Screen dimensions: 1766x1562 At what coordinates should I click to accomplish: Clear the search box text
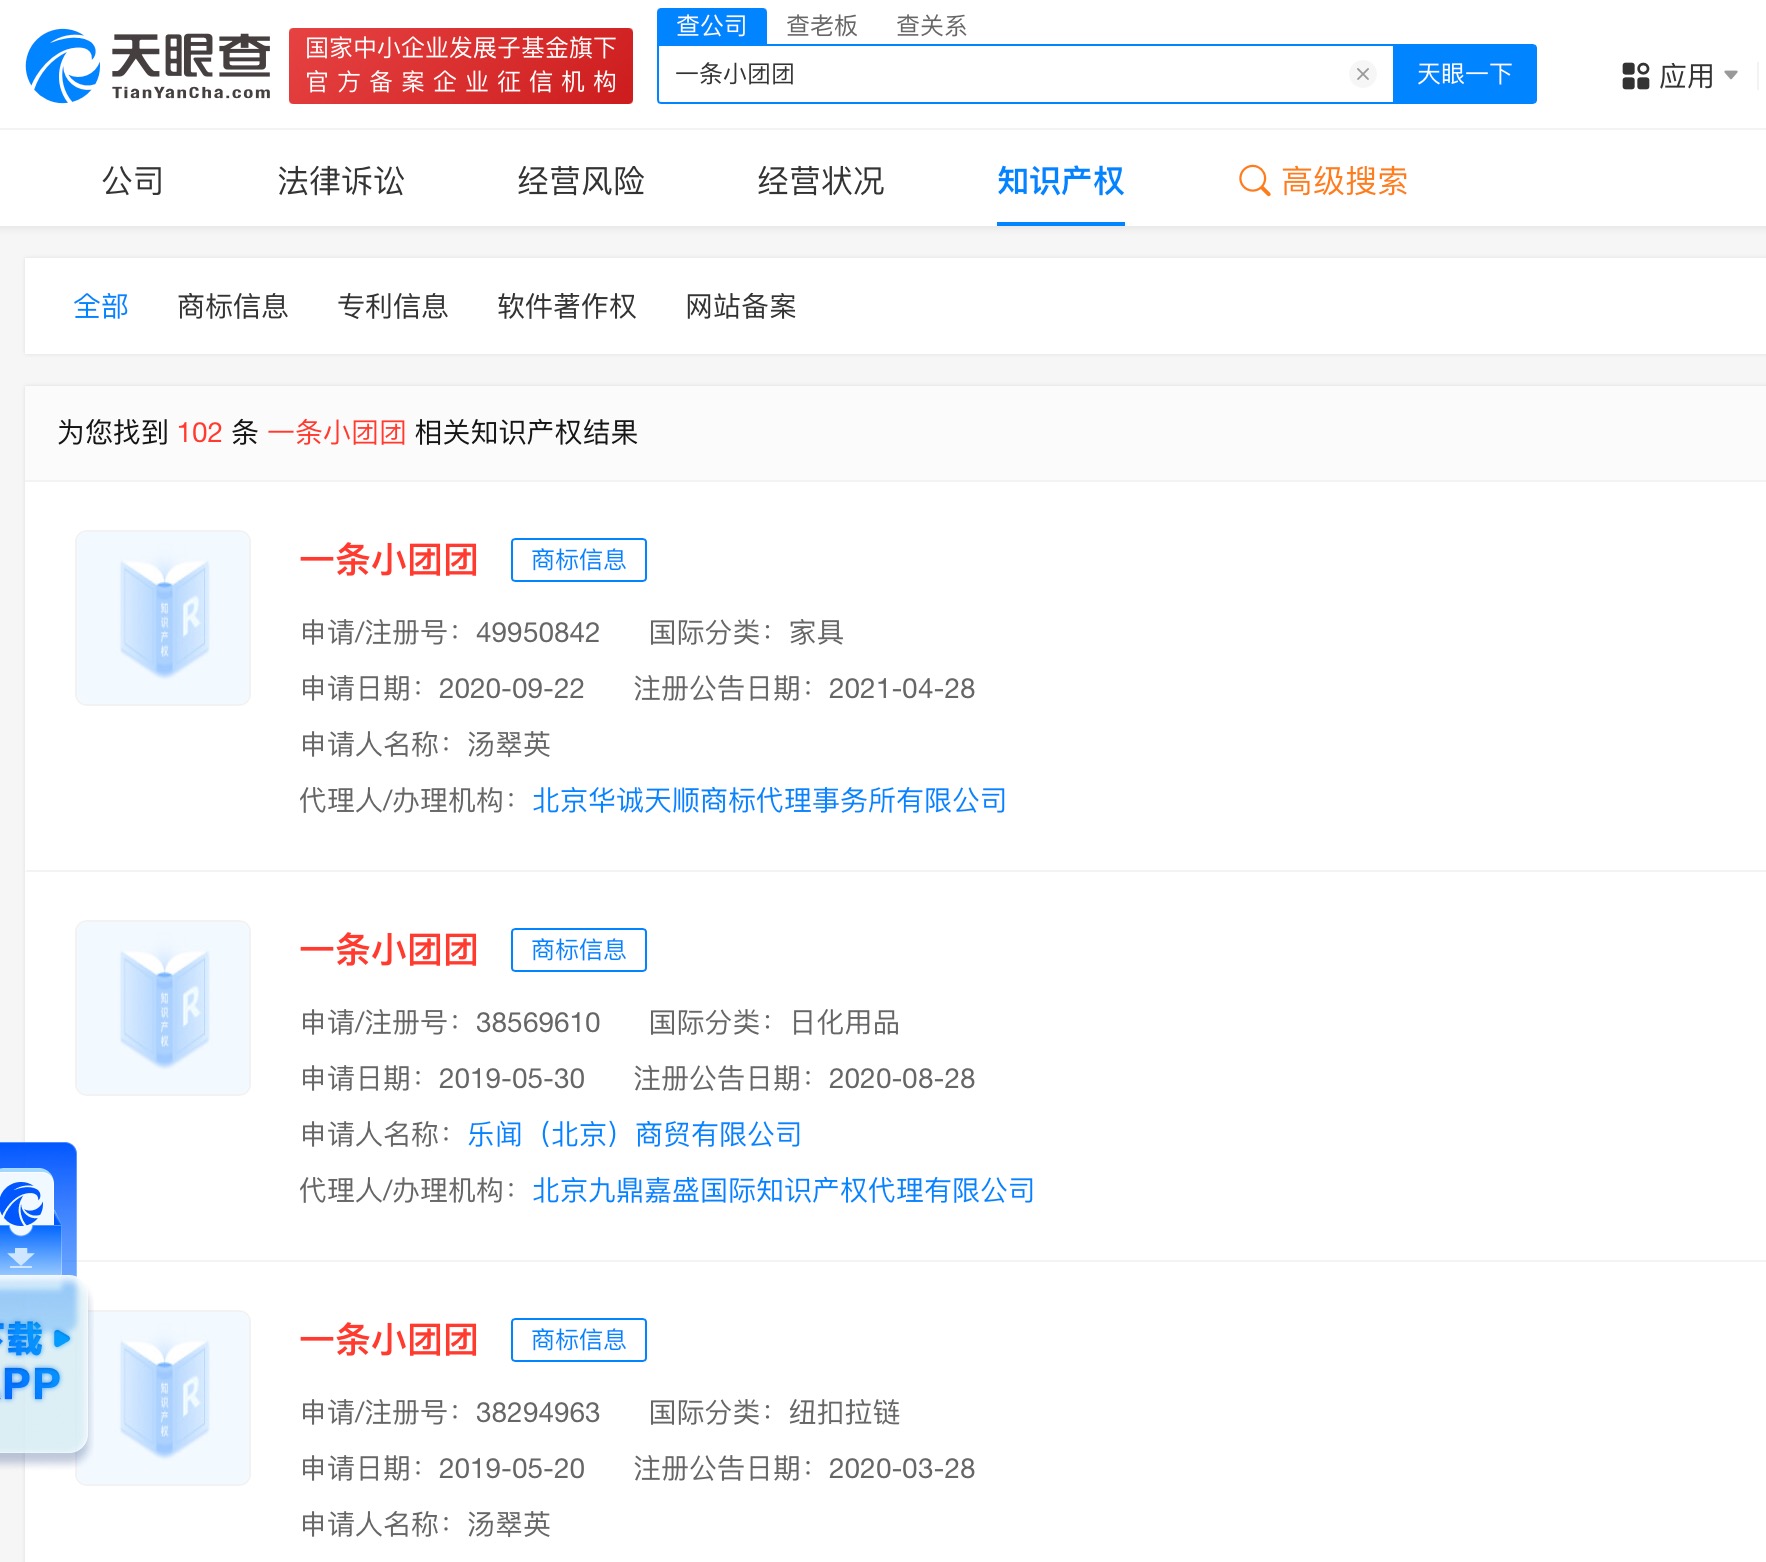click(1362, 74)
